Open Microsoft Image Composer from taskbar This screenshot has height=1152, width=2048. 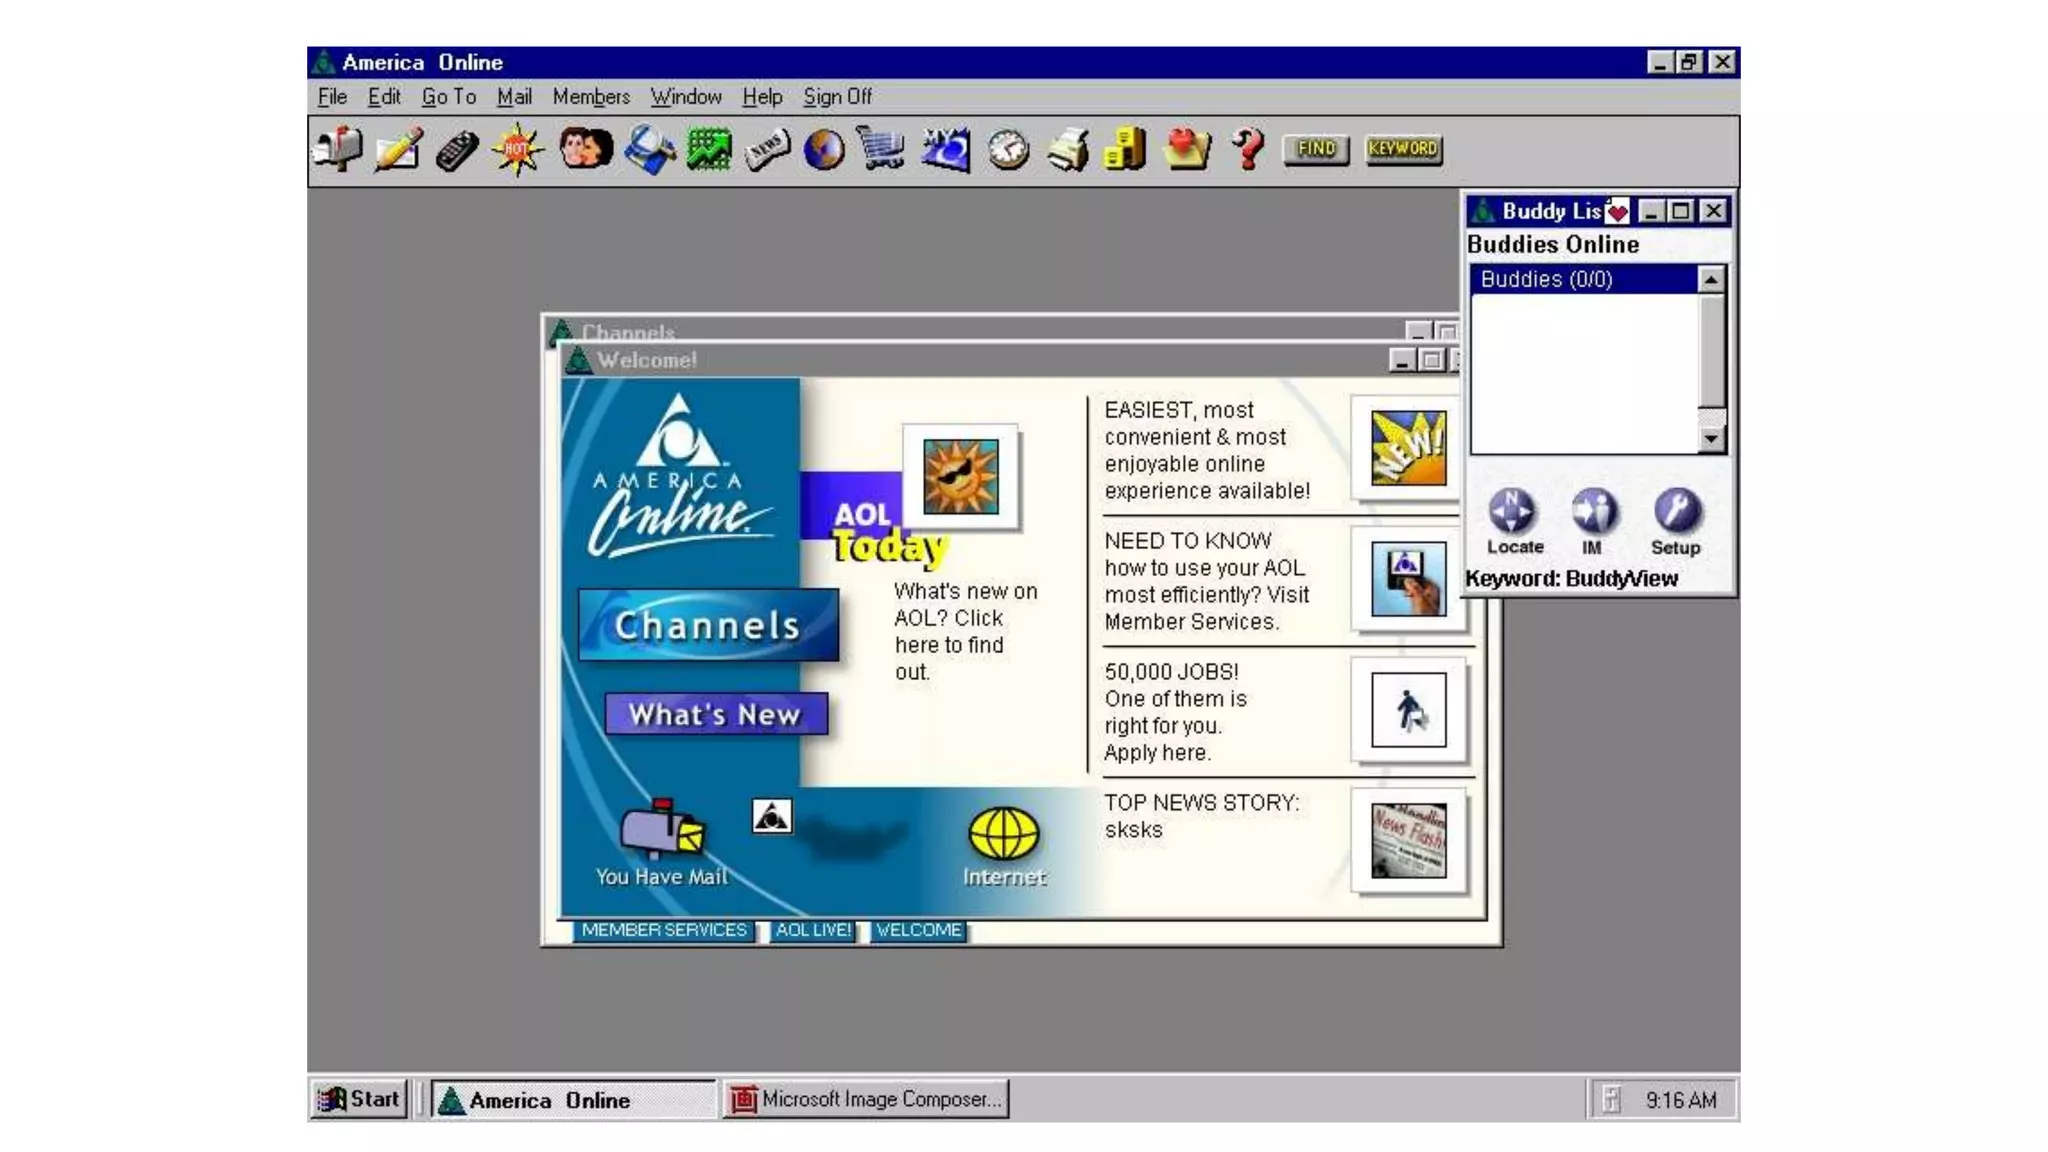(x=866, y=1099)
